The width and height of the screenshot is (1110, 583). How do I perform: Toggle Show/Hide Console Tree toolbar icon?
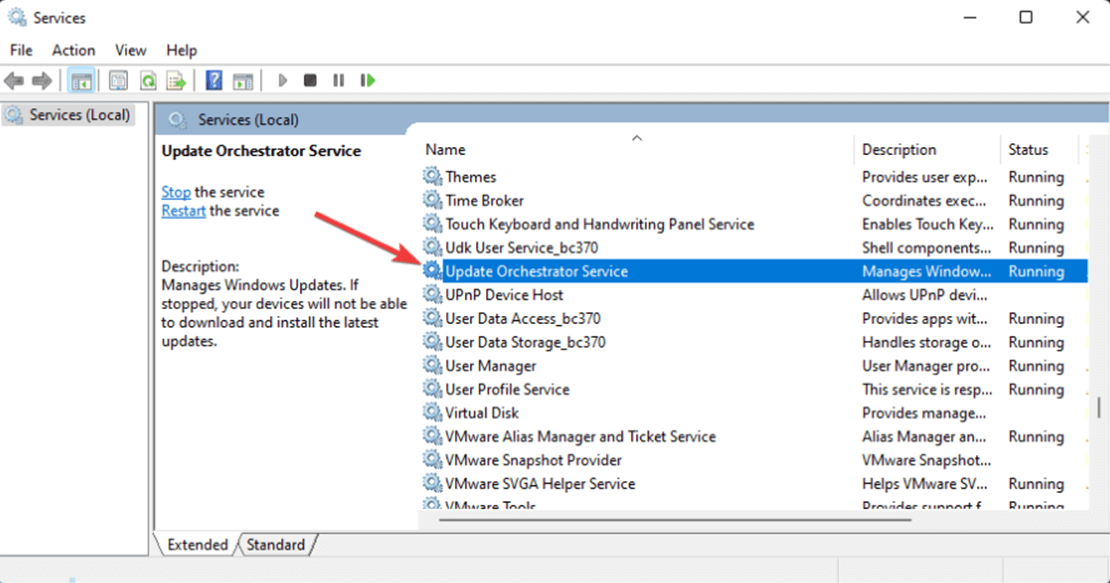[81, 81]
